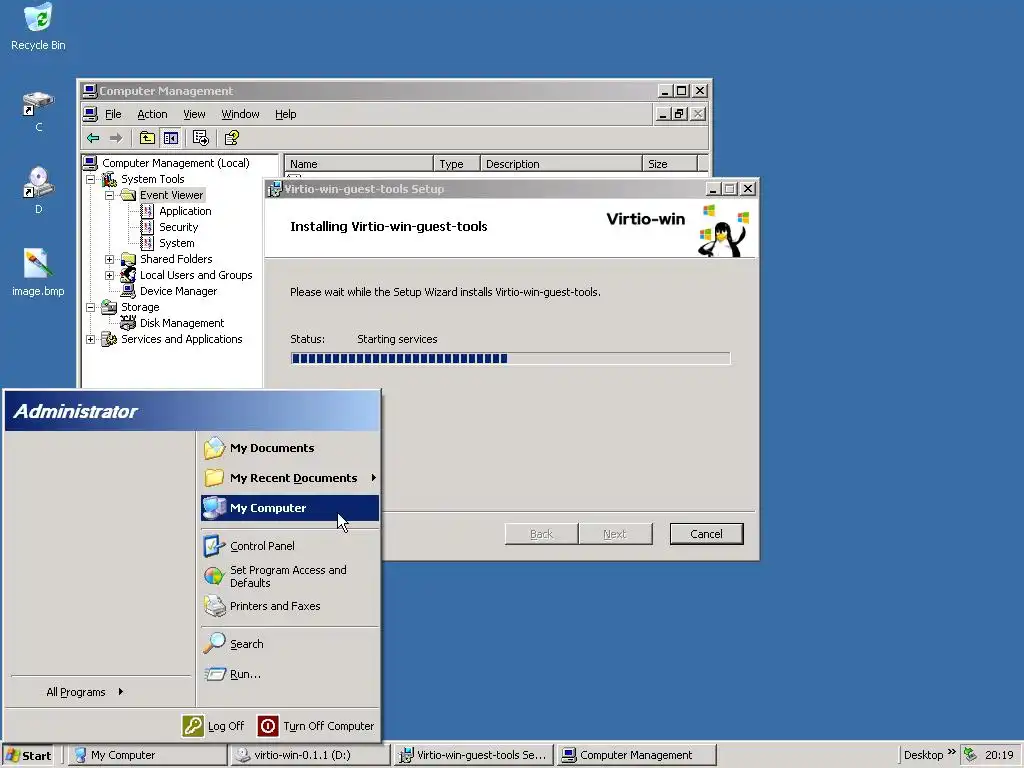The width and height of the screenshot is (1024, 768).
Task: Click the installation progress bar
Action: [x=510, y=358]
